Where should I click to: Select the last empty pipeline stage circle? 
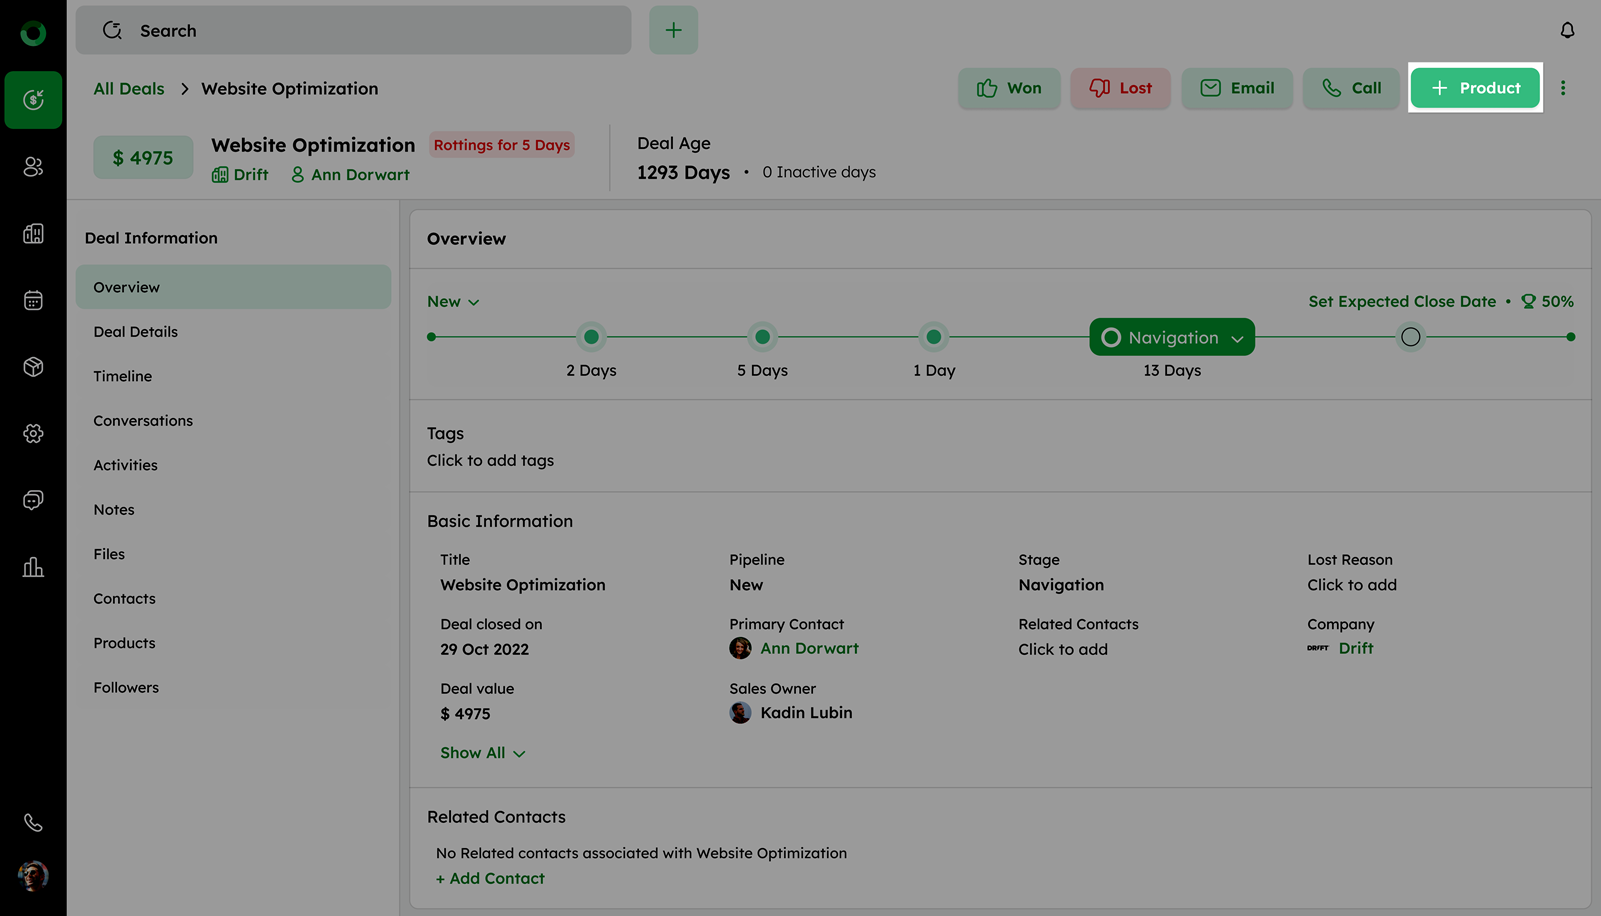pyautogui.click(x=1410, y=338)
